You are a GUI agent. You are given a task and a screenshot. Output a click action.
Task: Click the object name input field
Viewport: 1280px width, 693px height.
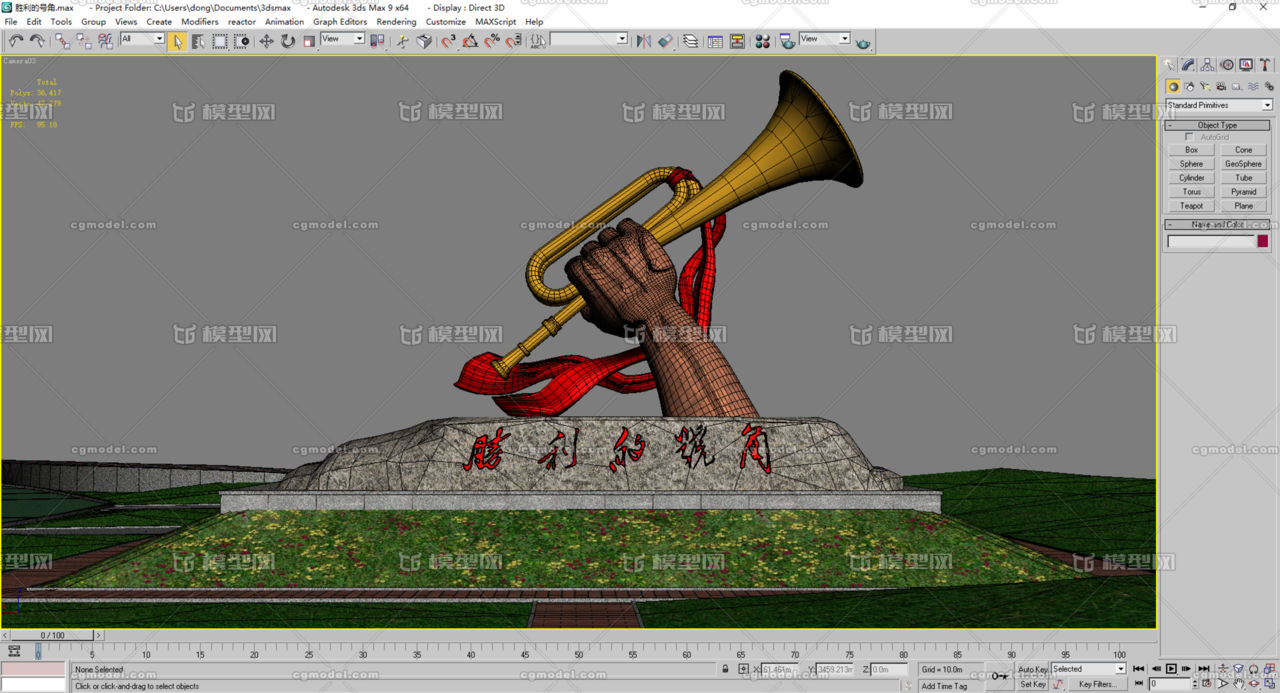tap(1211, 241)
